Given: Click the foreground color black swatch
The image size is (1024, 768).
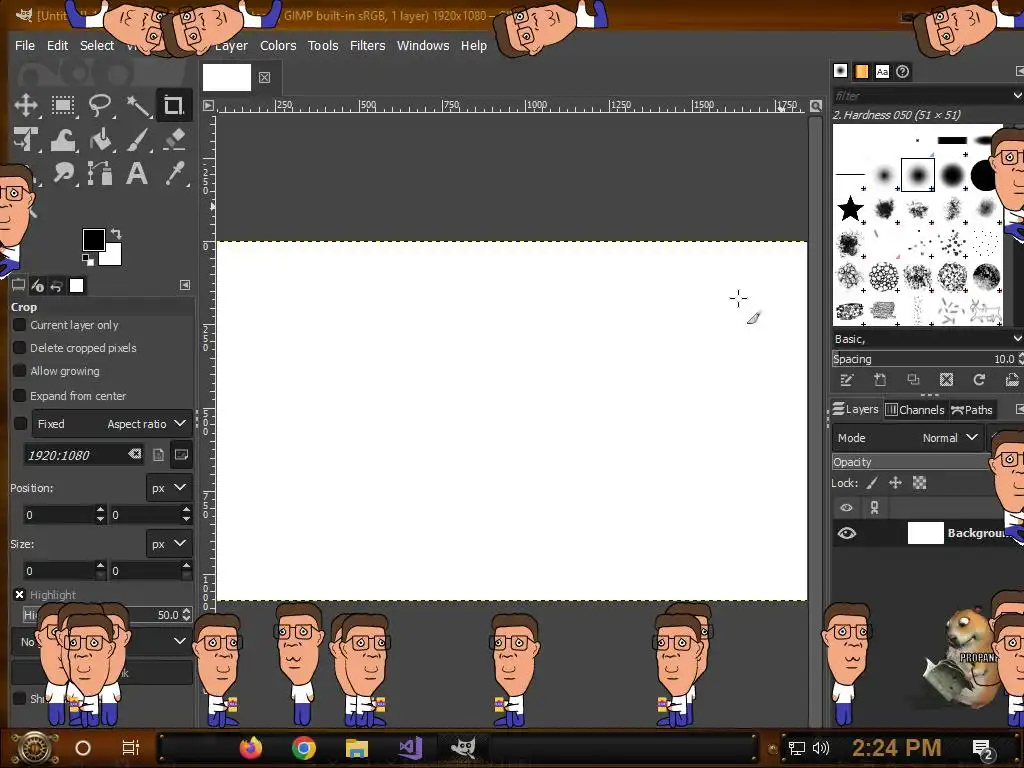Looking at the screenshot, I should pyautogui.click(x=93, y=240).
